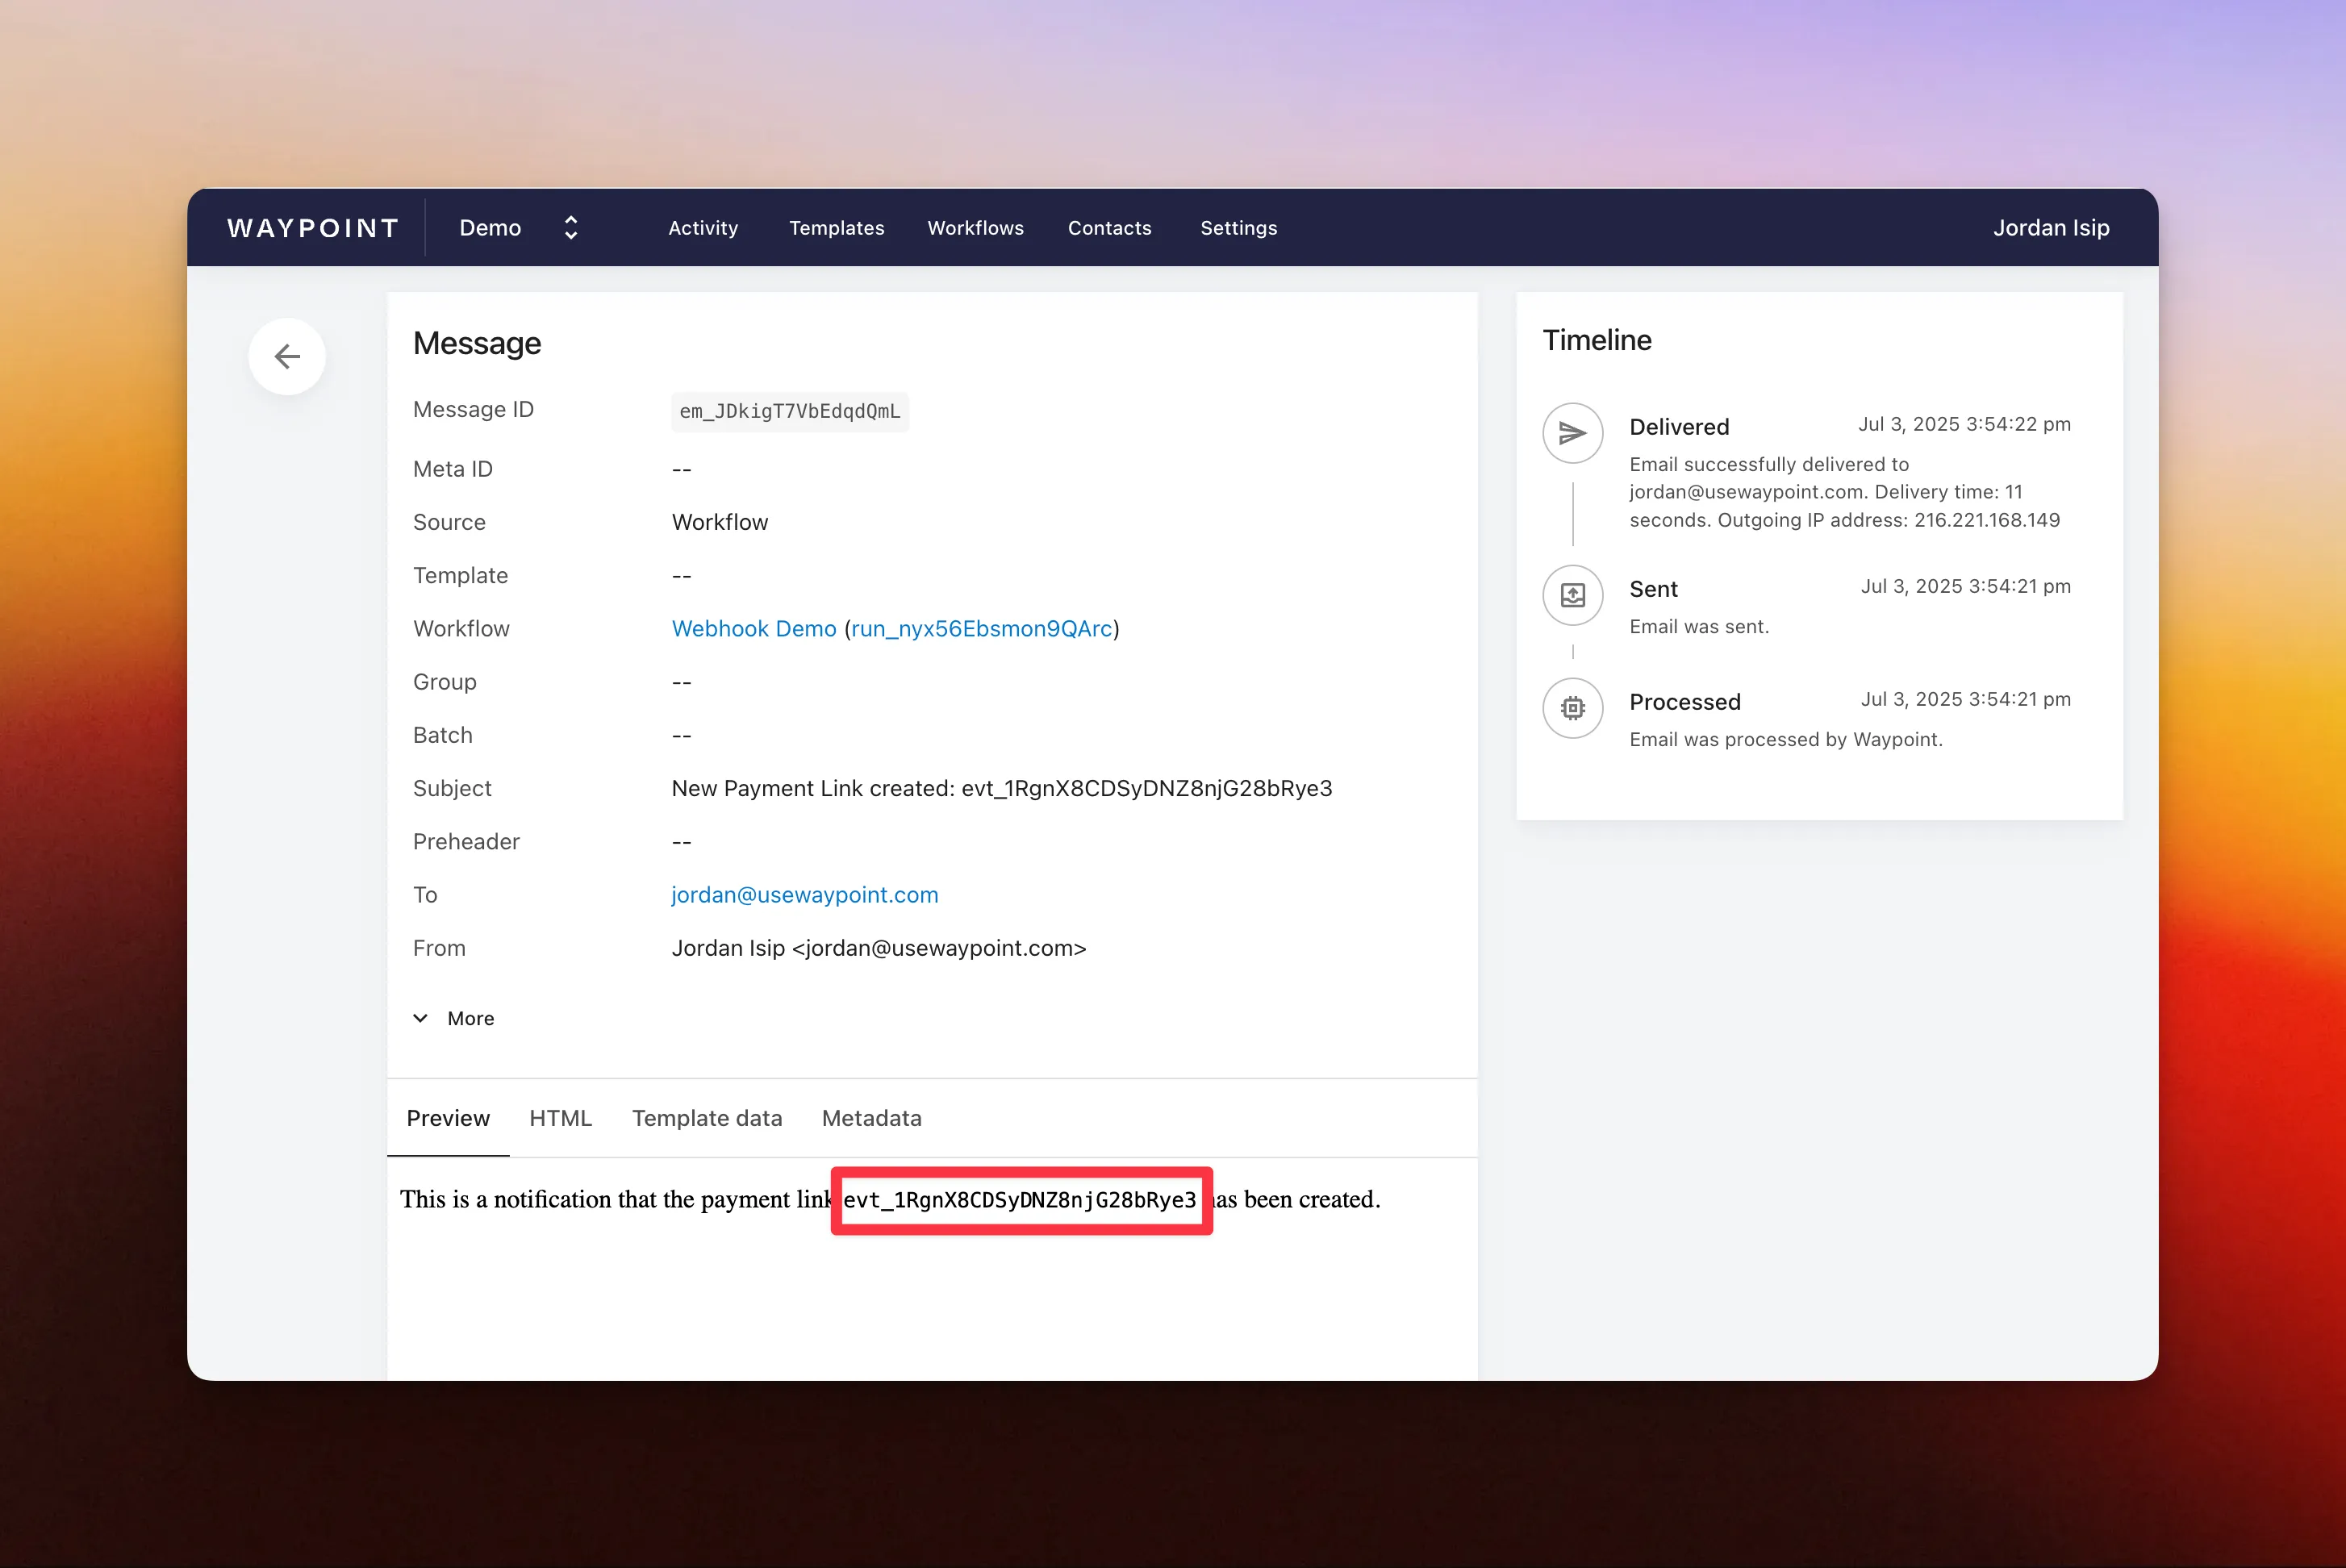Open Jordan Isip account menu

[x=2050, y=228]
